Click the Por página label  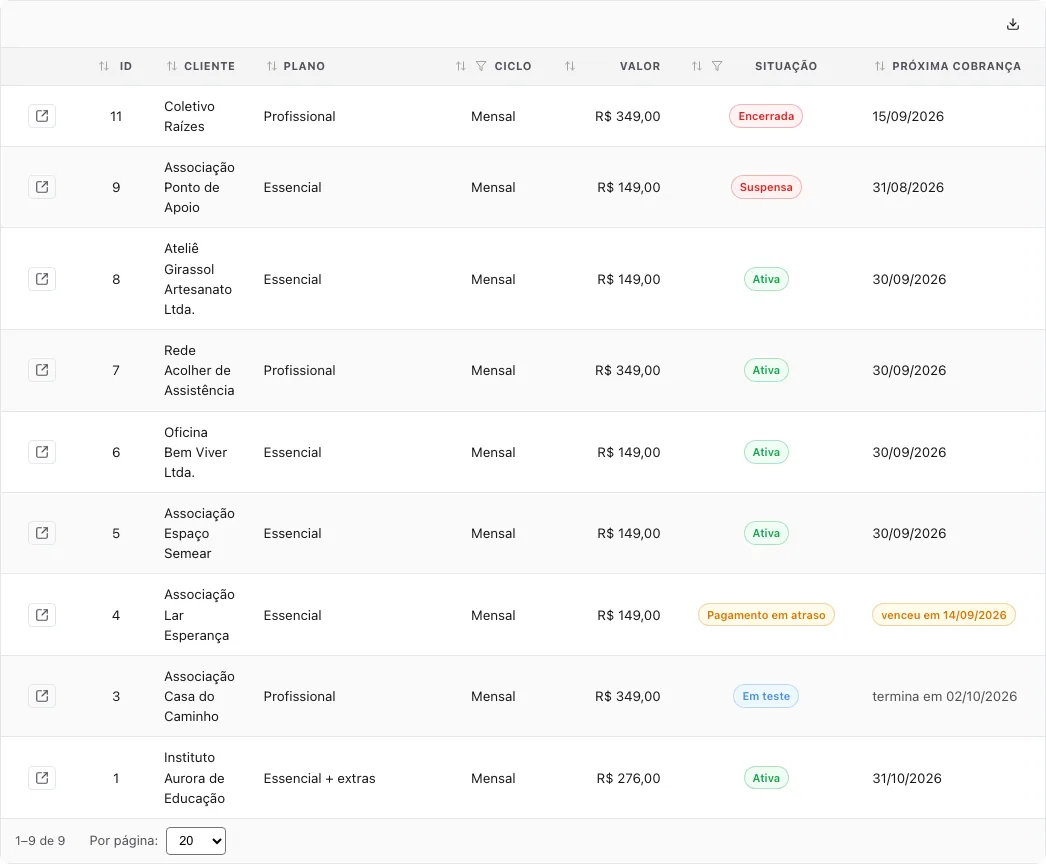coord(123,841)
